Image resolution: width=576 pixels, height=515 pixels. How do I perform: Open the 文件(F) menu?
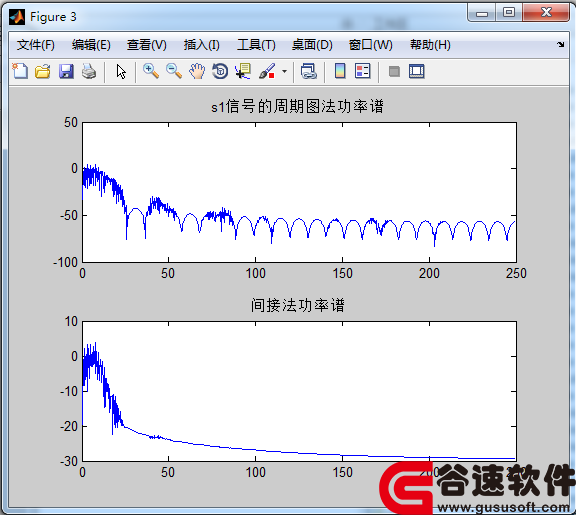point(36,45)
